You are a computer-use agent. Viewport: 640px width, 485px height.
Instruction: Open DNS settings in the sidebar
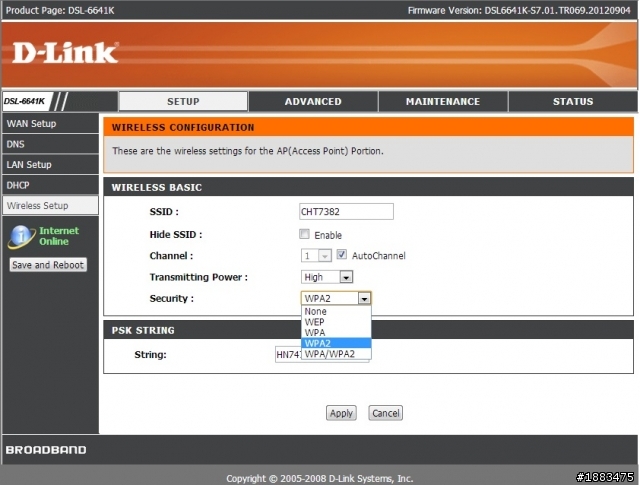(50, 144)
